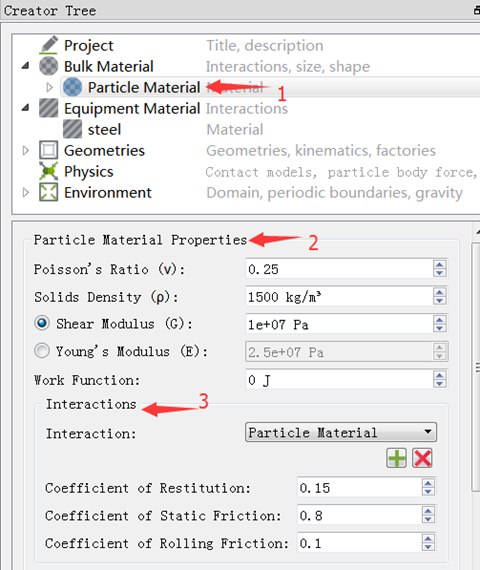Decrease Static Friction with down arrow
480x570 pixels.
point(428,520)
